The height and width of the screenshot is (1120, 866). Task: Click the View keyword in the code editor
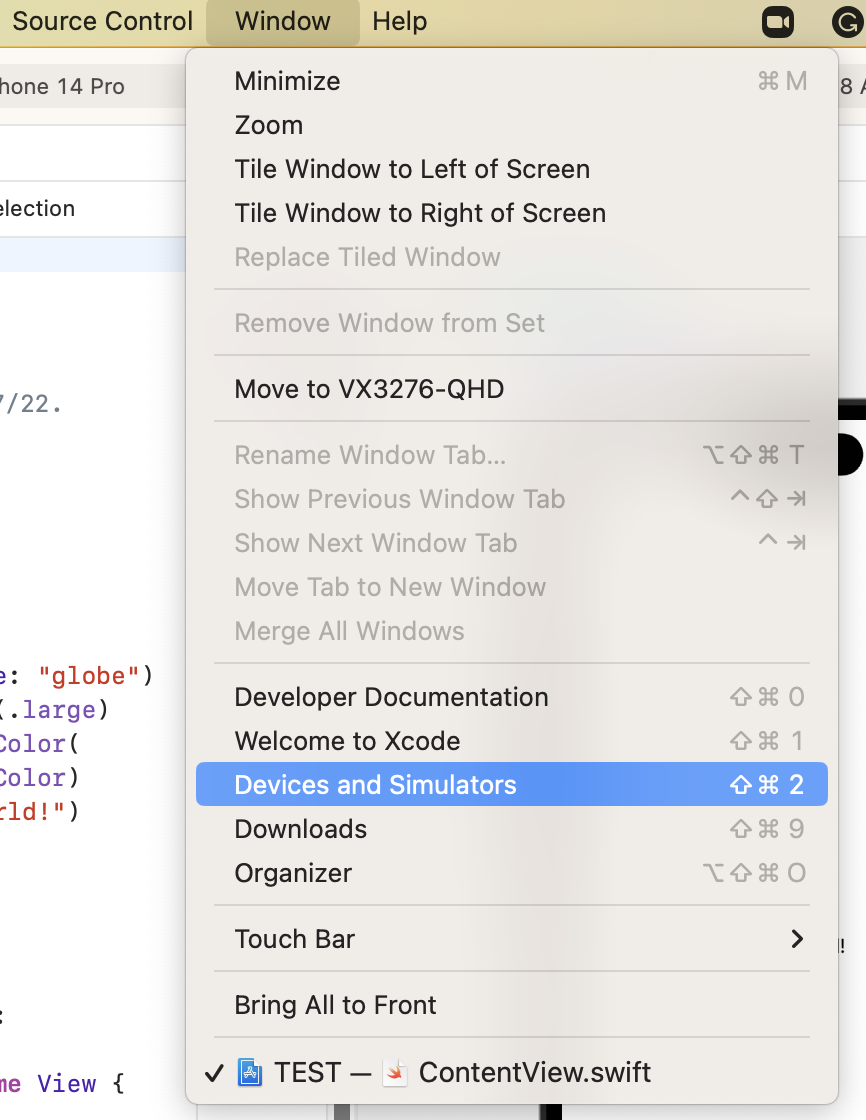66,1084
